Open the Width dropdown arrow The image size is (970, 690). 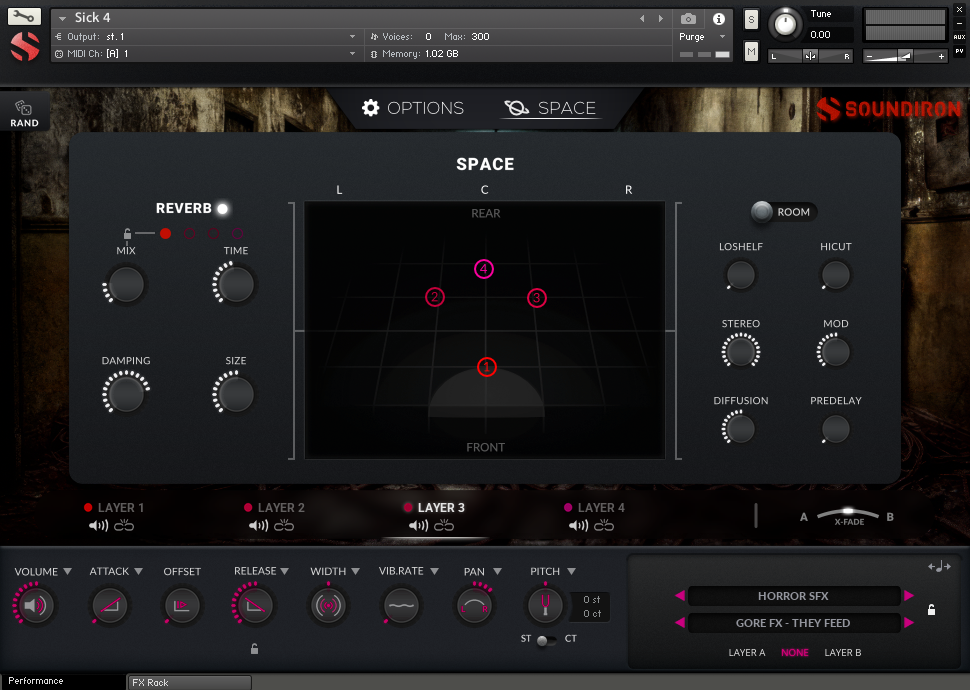(356, 571)
